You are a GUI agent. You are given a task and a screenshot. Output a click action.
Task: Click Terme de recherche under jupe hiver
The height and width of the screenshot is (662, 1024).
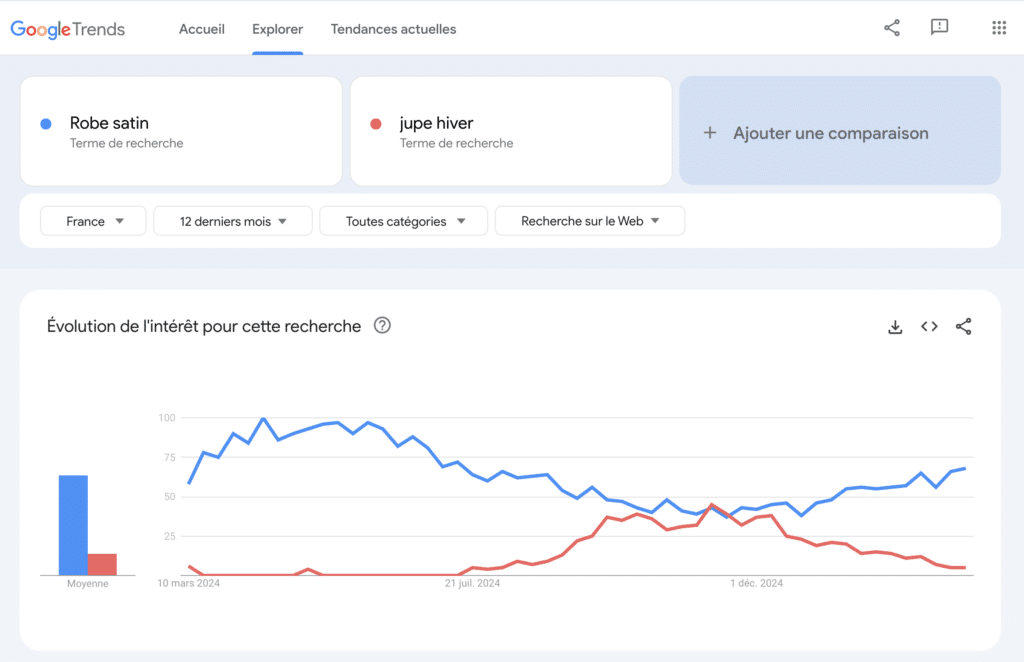pos(456,143)
